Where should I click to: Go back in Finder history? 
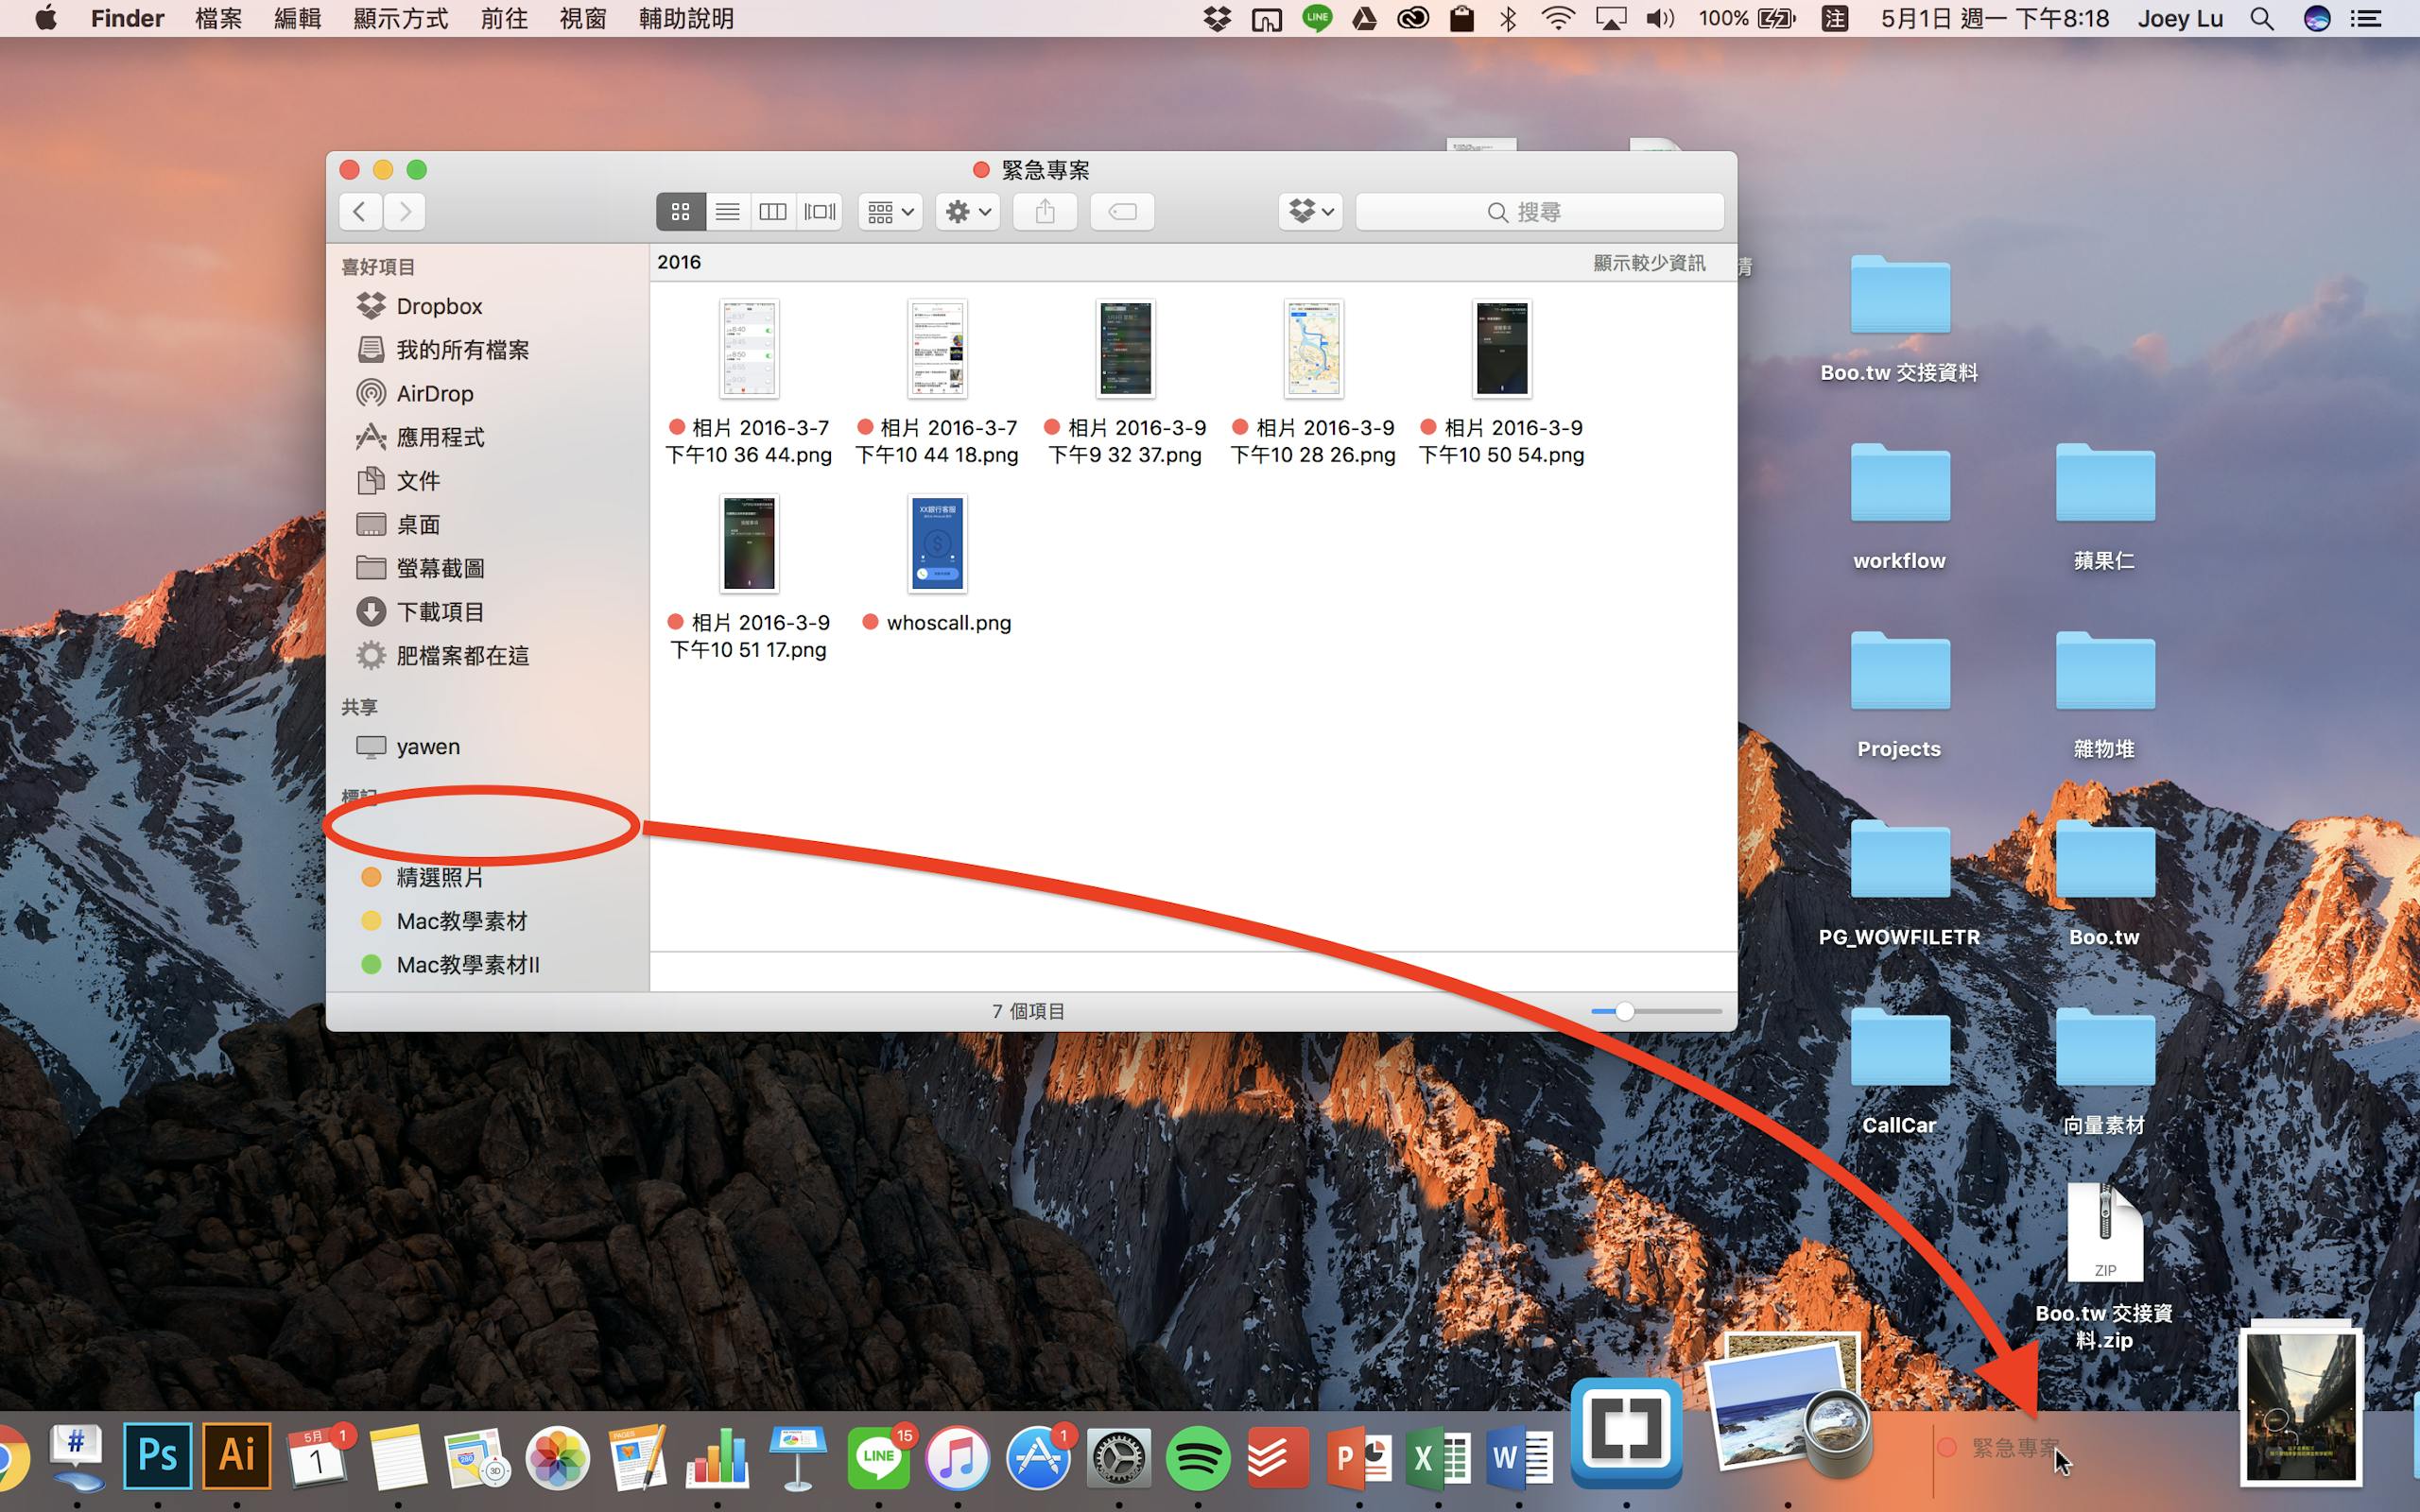[x=360, y=212]
